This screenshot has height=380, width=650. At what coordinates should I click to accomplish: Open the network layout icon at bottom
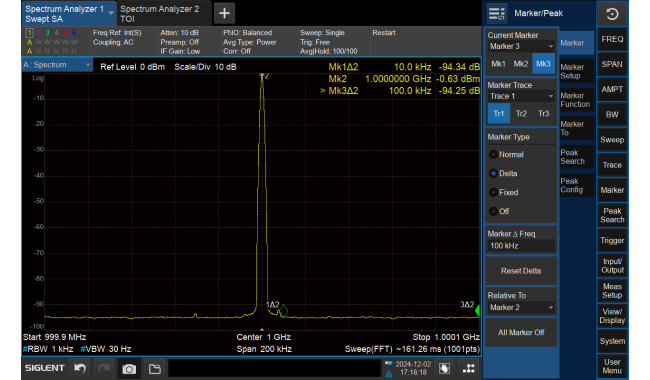pos(469,368)
